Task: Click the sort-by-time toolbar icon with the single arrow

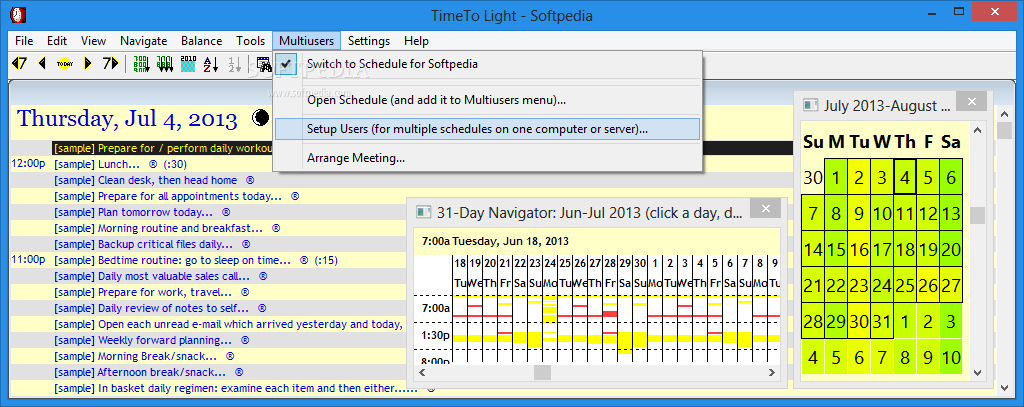Action: tap(141, 63)
